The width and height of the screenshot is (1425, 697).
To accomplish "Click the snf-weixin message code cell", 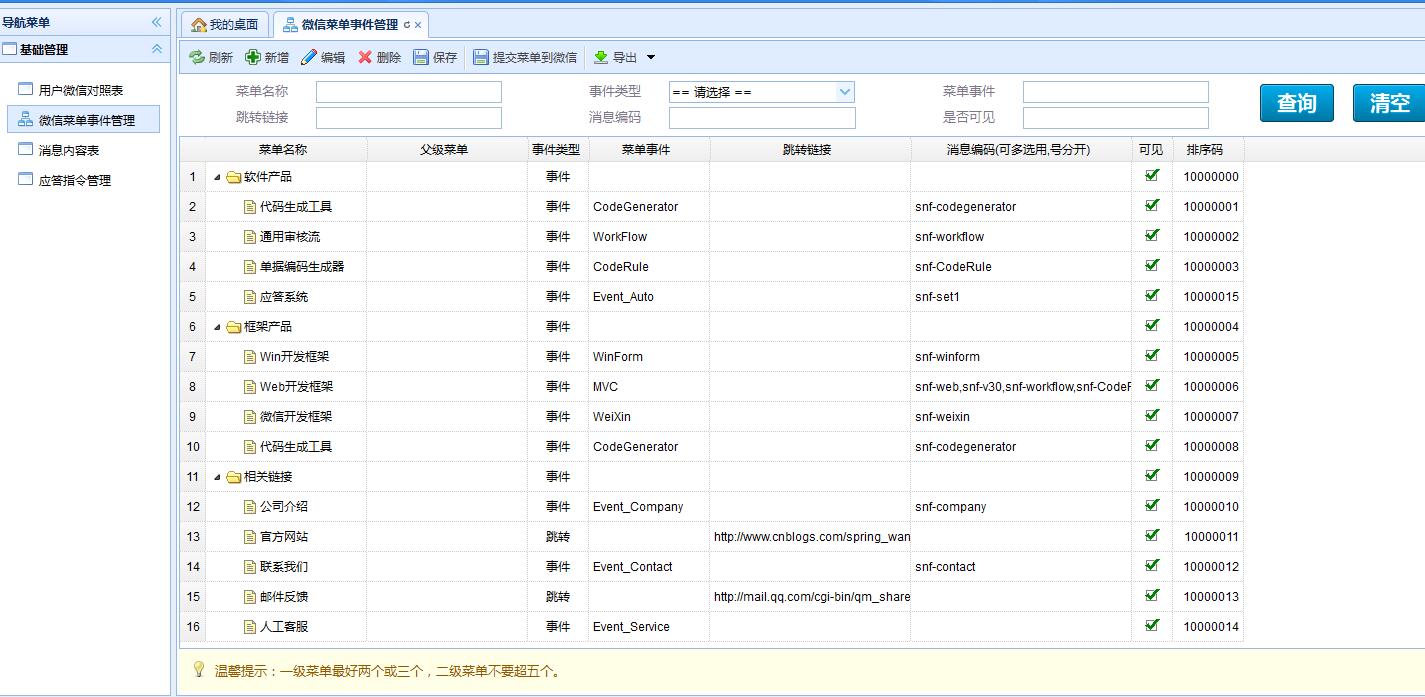I will pos(1021,417).
